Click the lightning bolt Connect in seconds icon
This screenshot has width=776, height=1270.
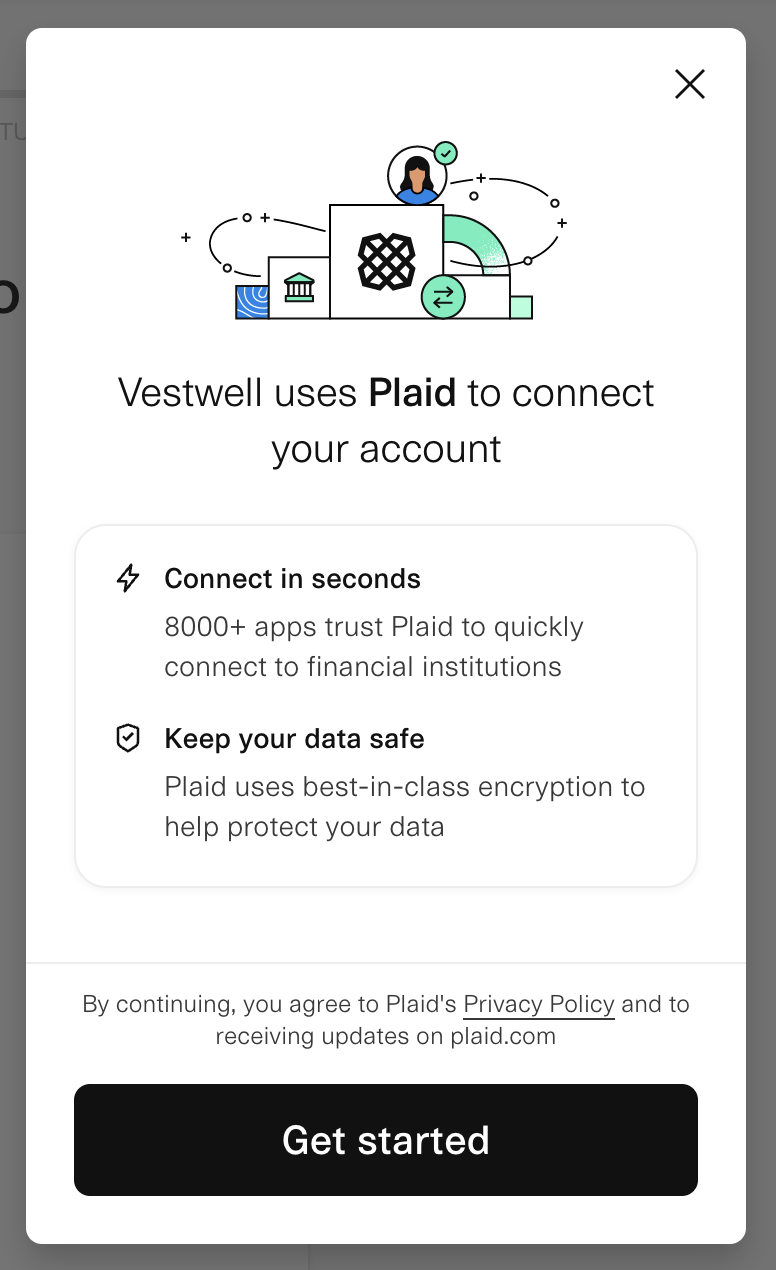pyautogui.click(x=128, y=578)
